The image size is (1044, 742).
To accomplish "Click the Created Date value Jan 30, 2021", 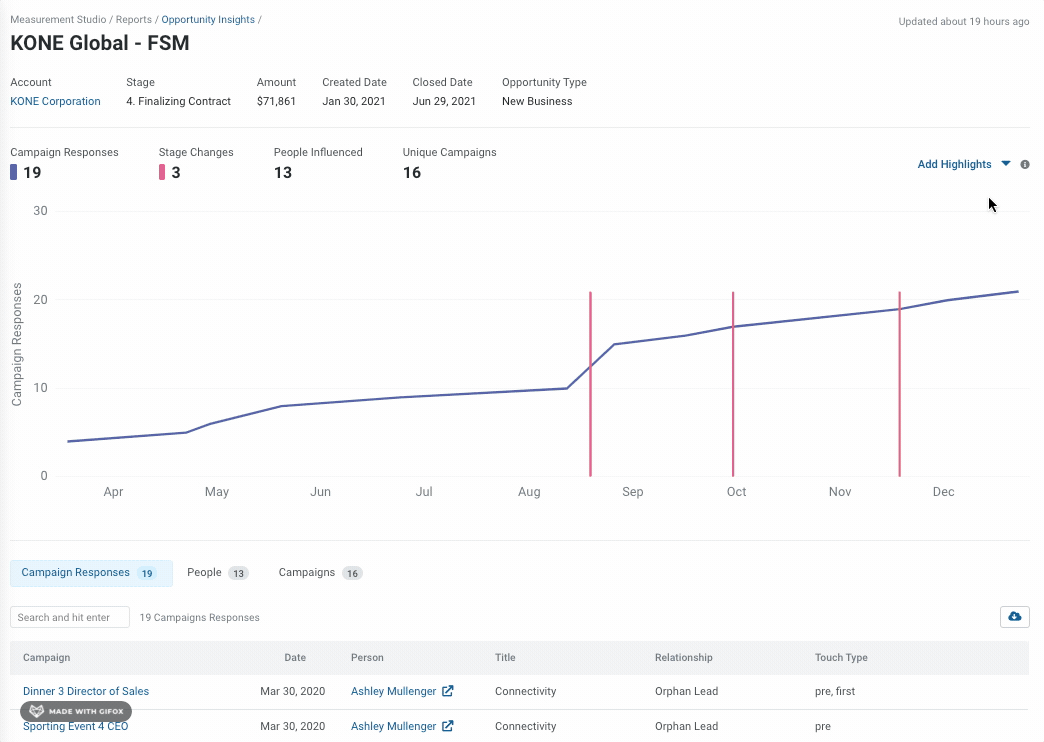I will [x=354, y=101].
